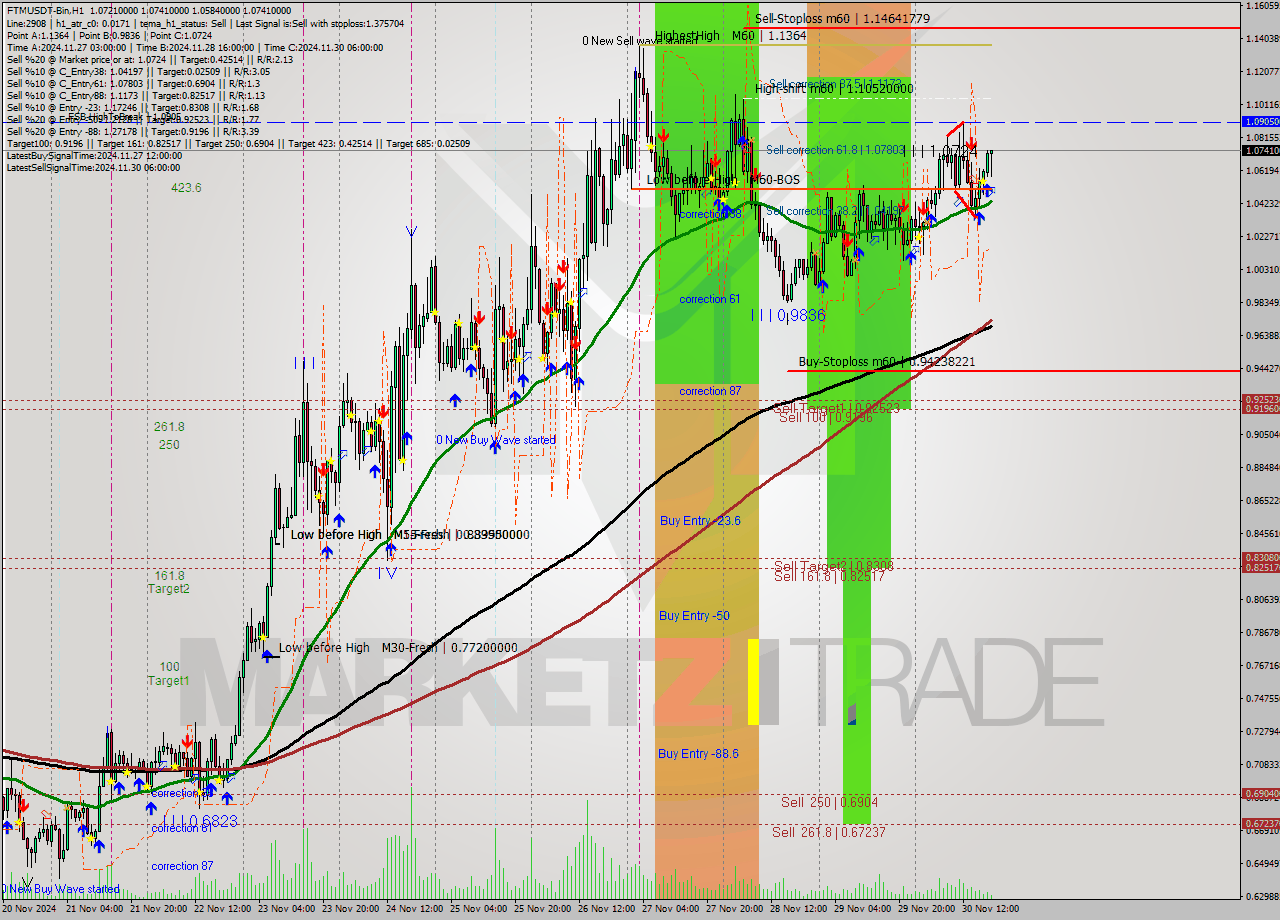The width and height of the screenshot is (1280, 920).
Task: Click the '20 Nov 2024' time axis label
Action: tap(29, 909)
